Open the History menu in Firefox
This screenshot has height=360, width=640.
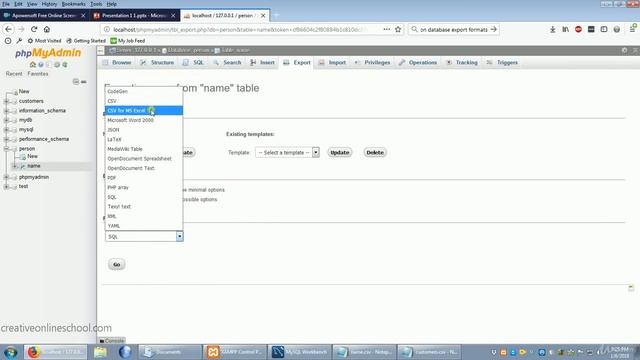coord(49,4)
